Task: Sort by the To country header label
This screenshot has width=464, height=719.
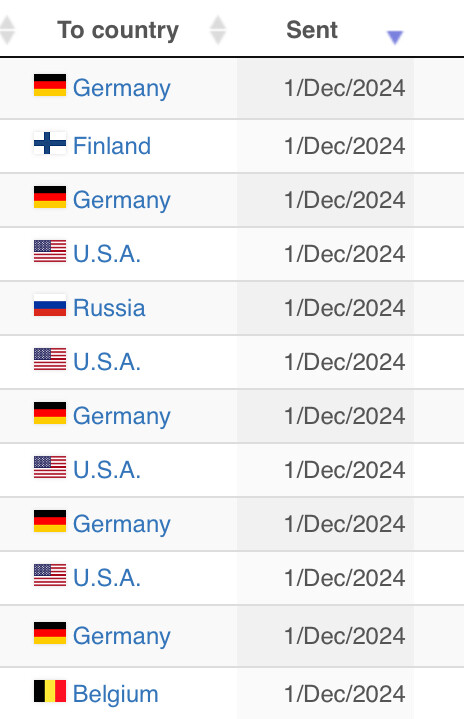Action: point(118,30)
